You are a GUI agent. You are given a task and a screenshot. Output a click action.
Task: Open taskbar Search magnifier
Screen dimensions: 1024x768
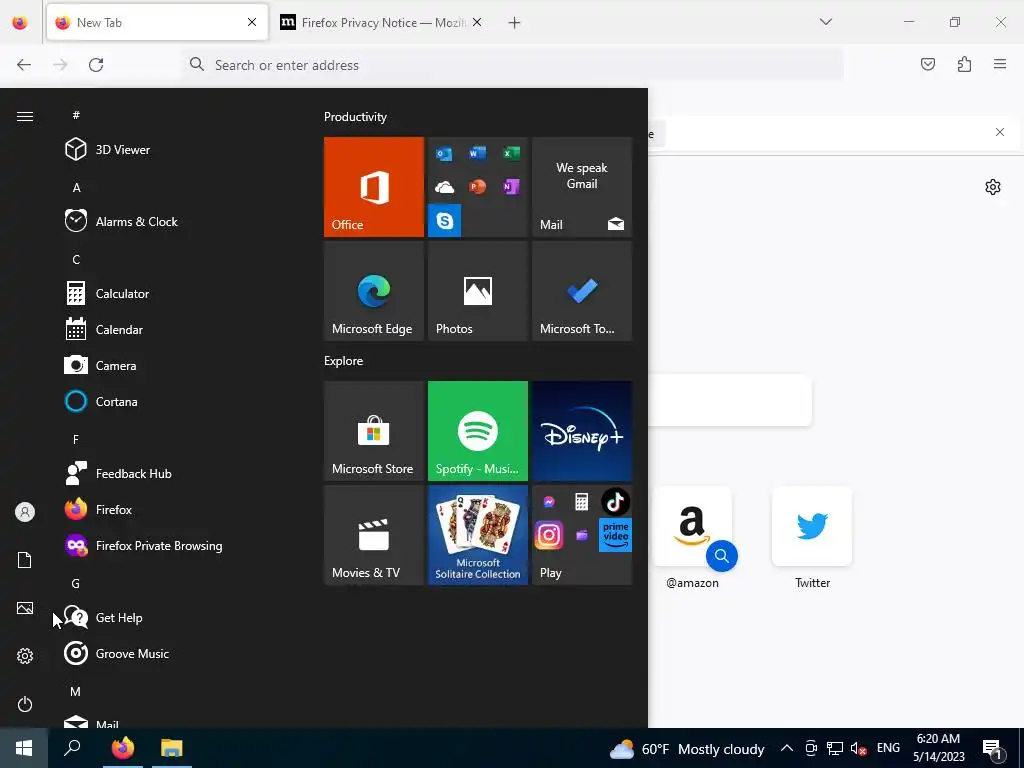[x=72, y=748]
